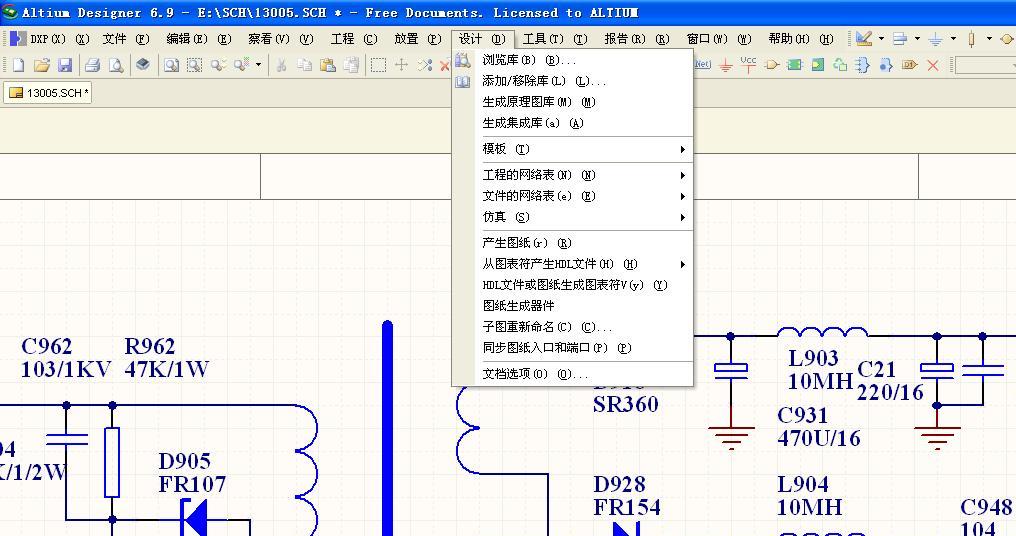Open the 工程 (C) menu
Screen dimensions: 1016x536
[354, 39]
